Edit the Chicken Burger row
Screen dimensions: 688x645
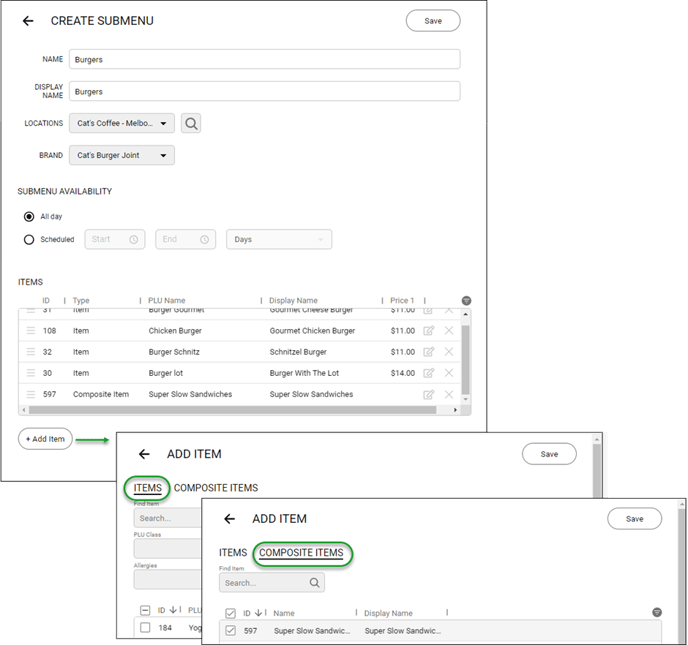429,330
